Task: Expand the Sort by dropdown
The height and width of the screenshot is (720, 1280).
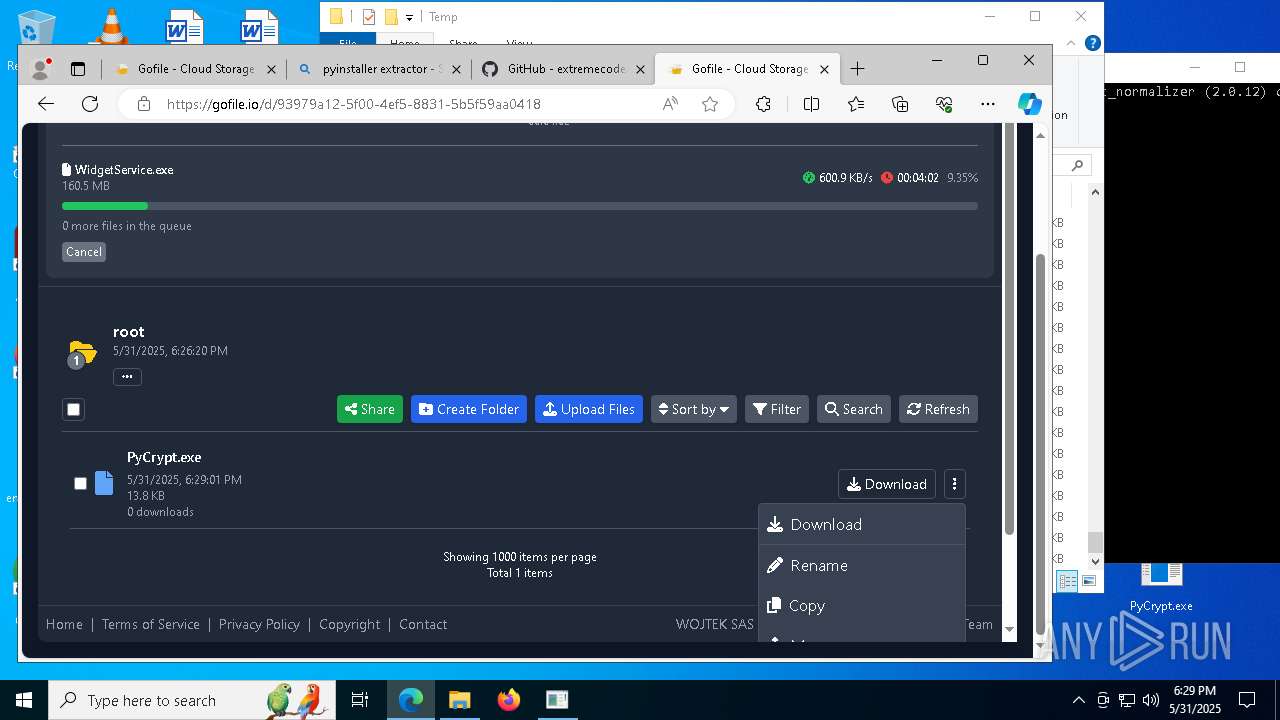Action: tap(694, 409)
